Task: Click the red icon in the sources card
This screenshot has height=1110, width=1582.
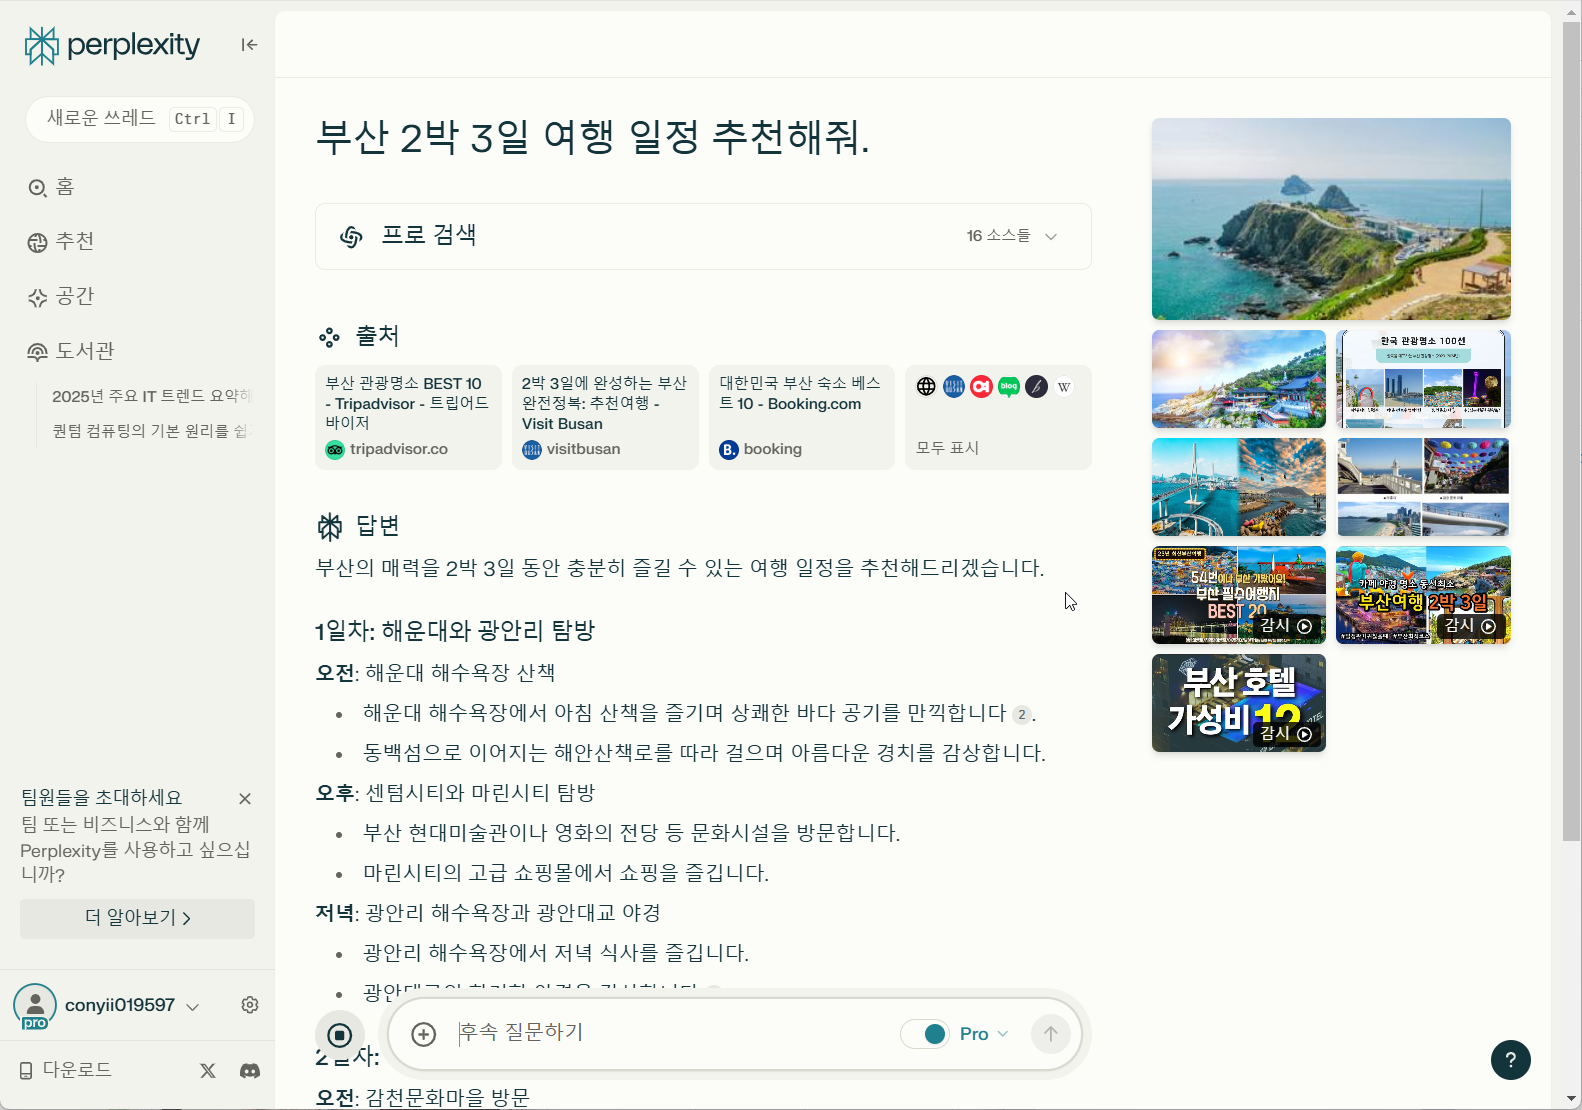Action: [x=981, y=386]
